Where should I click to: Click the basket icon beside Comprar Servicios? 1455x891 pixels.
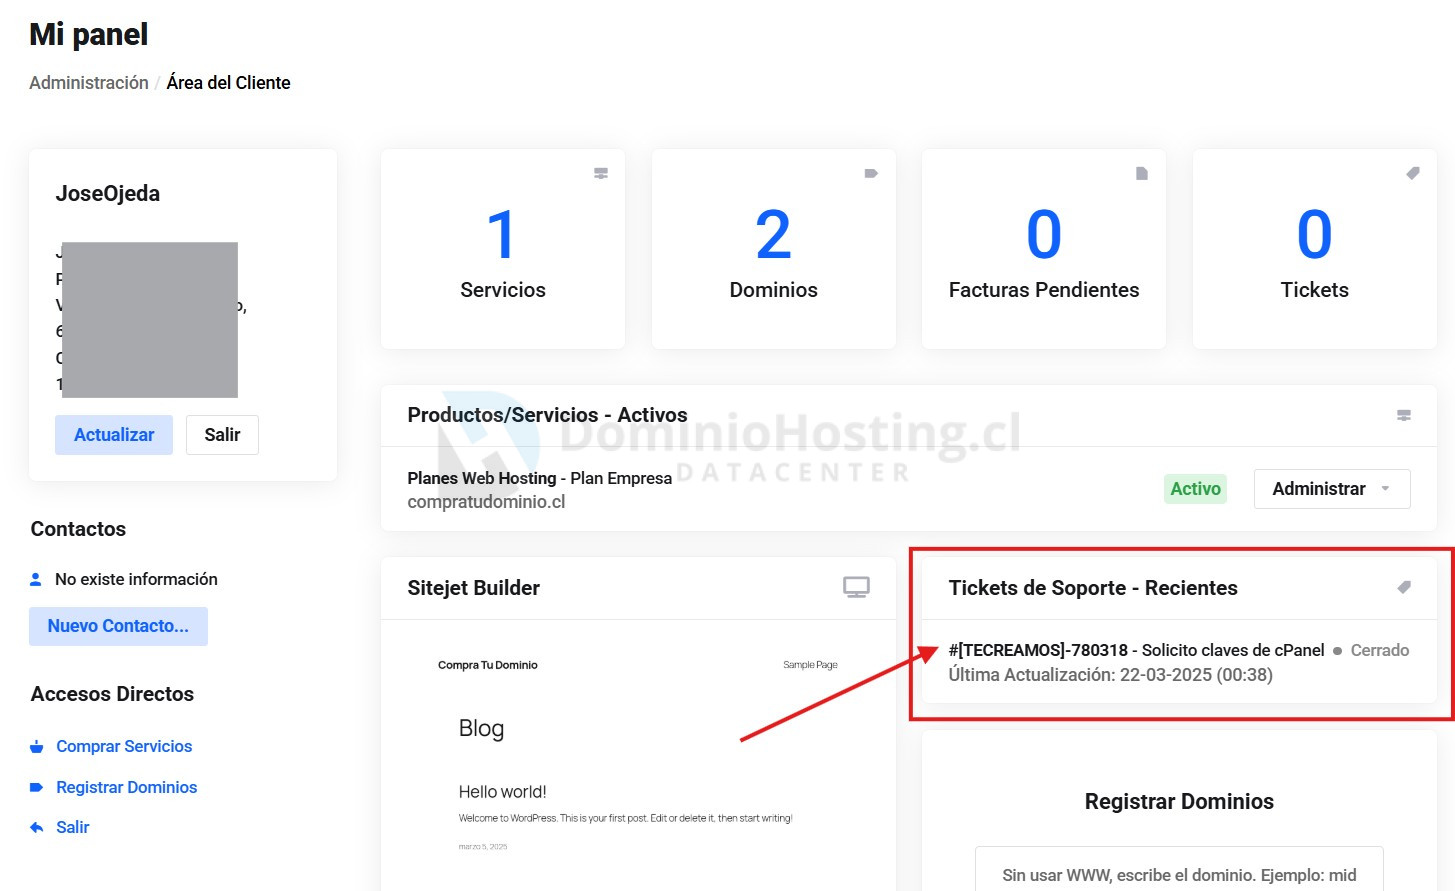click(x=37, y=747)
